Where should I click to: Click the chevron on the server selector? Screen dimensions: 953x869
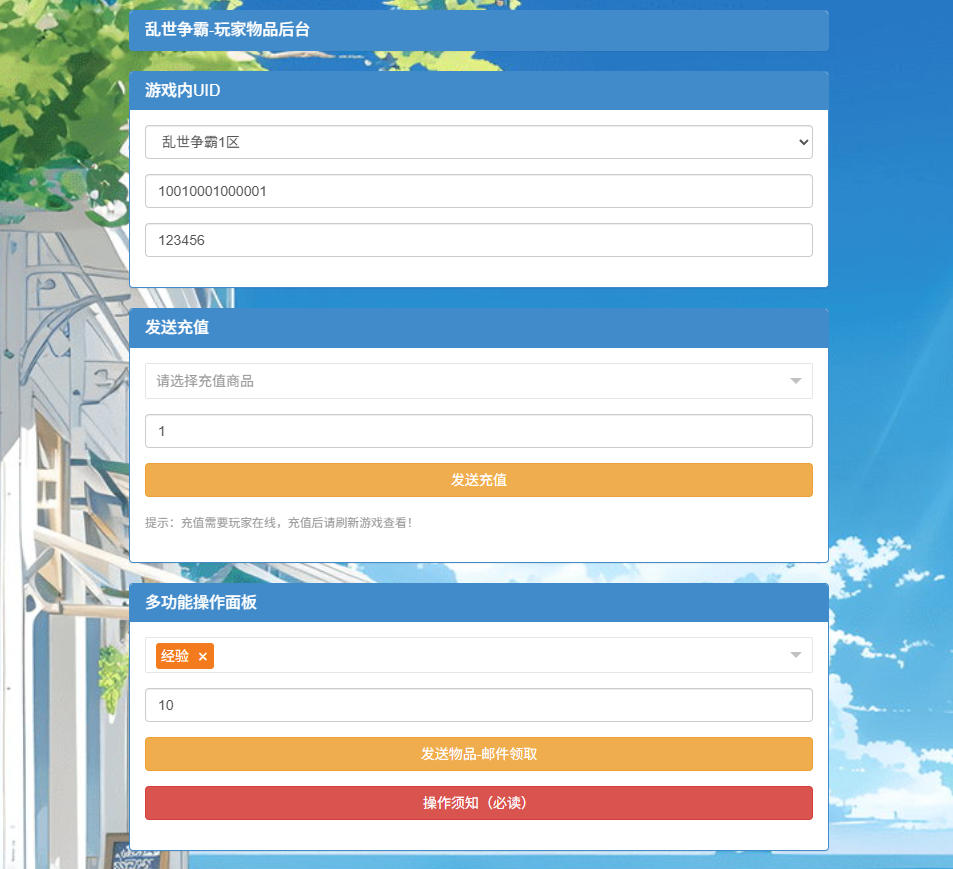click(803, 142)
